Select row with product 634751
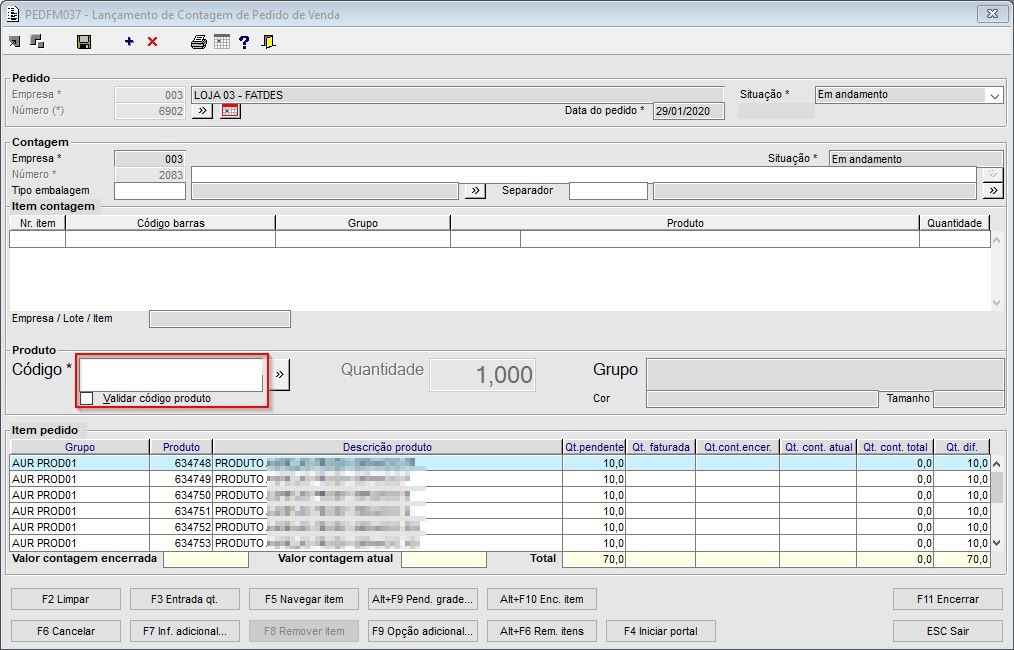The image size is (1014, 650). pyautogui.click(x=499, y=511)
